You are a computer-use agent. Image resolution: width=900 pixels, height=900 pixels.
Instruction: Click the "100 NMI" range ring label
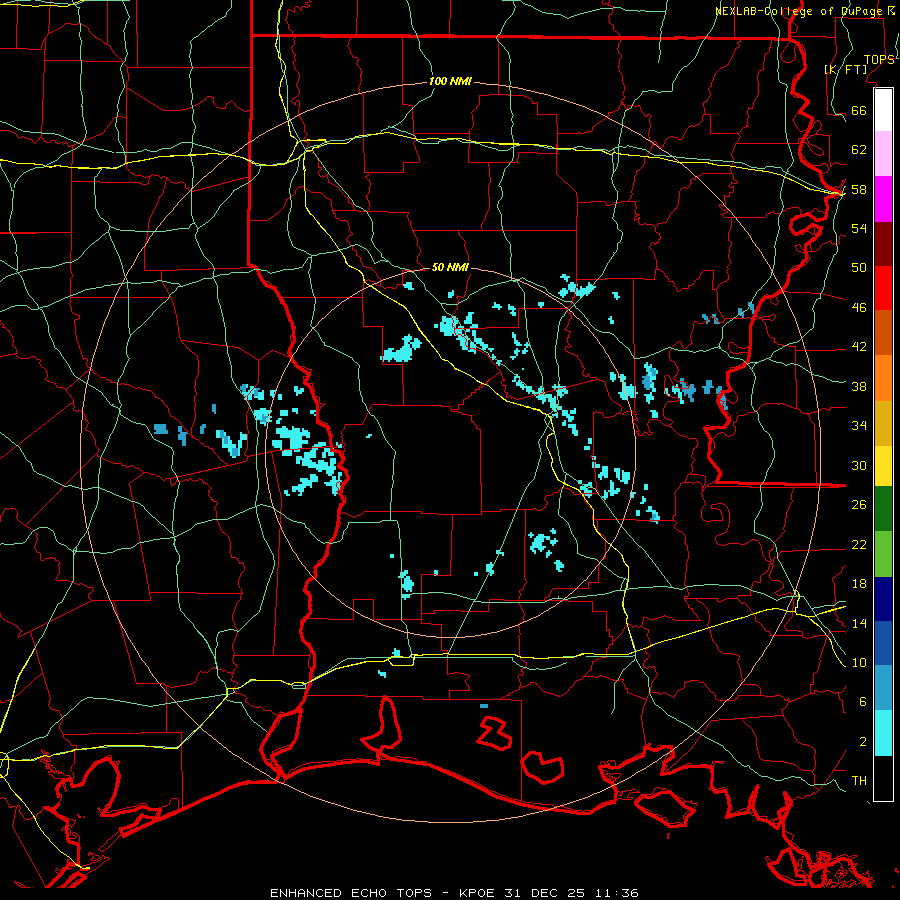pos(450,82)
